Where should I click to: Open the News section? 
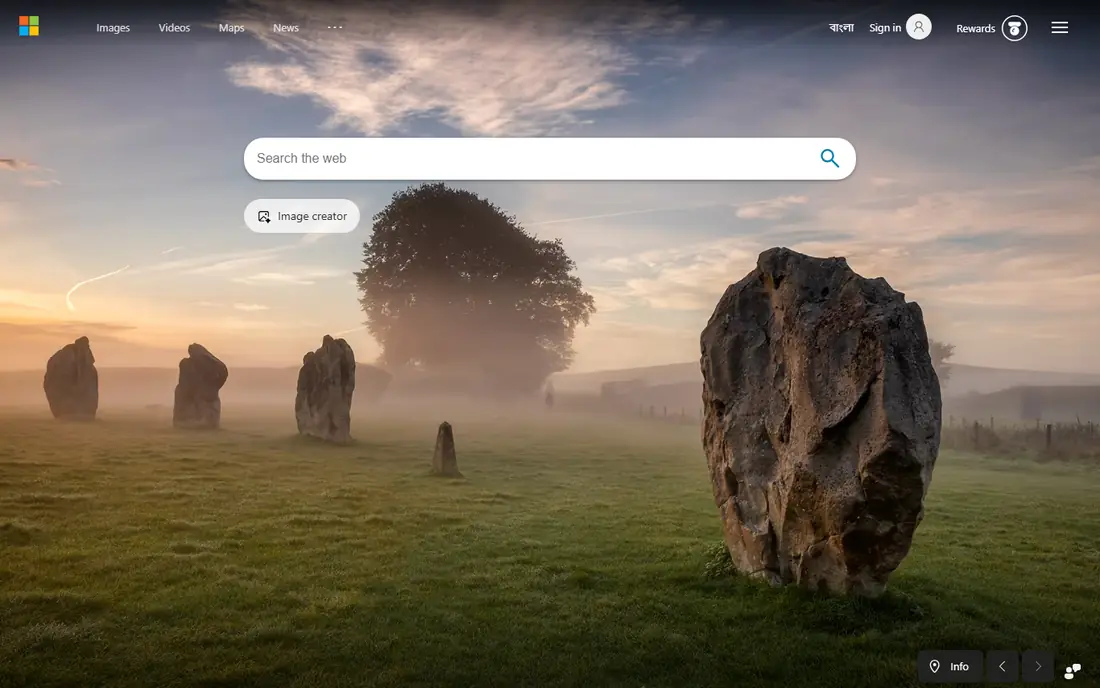point(286,28)
